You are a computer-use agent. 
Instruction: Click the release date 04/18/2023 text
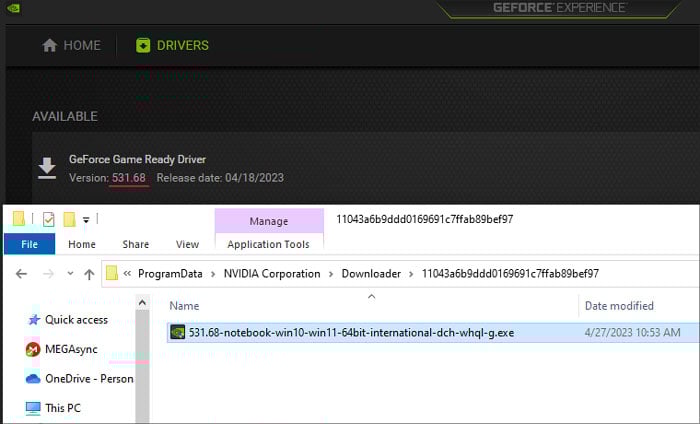pyautogui.click(x=254, y=178)
